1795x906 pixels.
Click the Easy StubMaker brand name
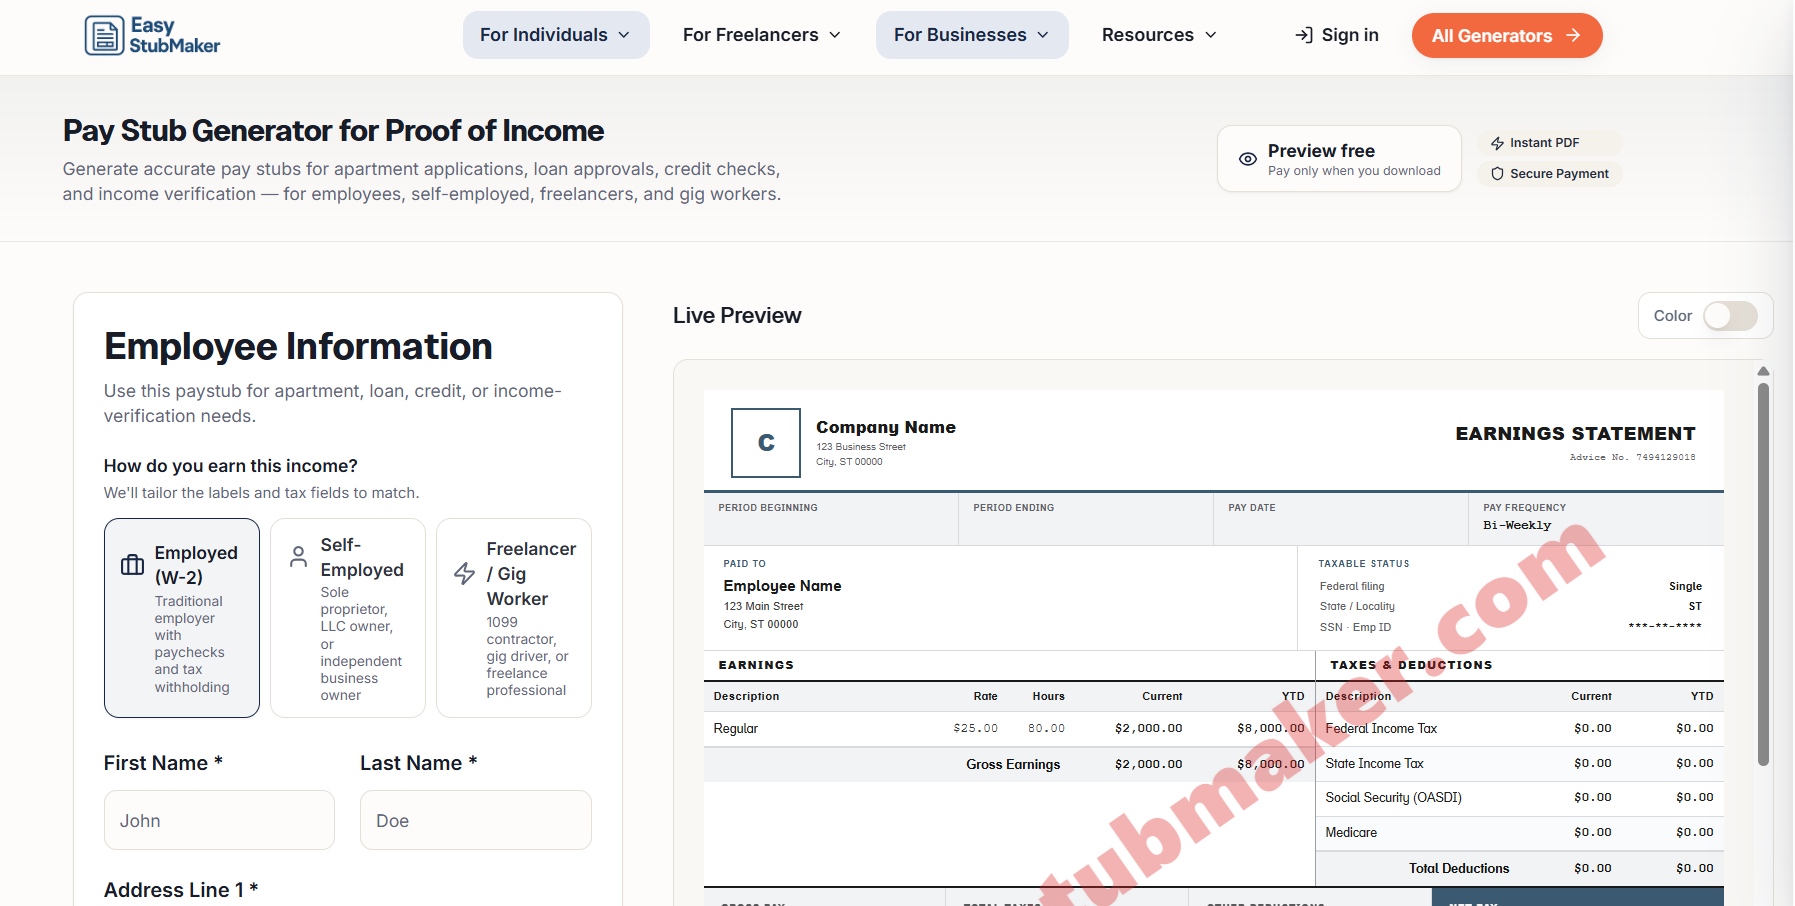[x=175, y=35]
